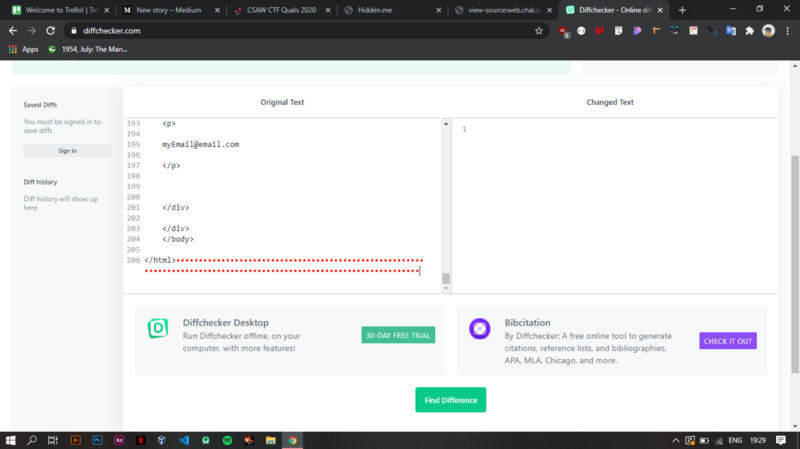Go forward in browser history
Viewport: 800px width, 449px height.
click(x=32, y=31)
